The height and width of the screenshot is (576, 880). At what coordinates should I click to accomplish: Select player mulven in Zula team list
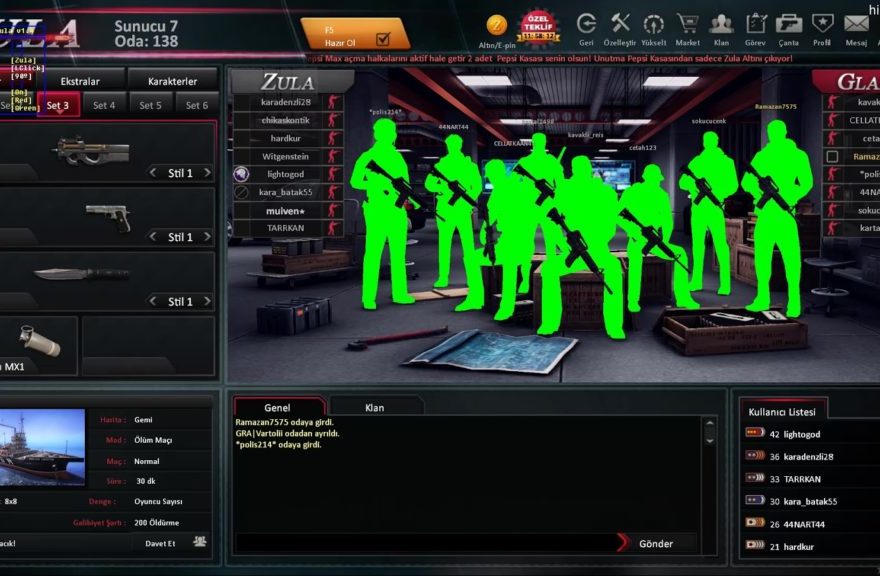pos(288,211)
